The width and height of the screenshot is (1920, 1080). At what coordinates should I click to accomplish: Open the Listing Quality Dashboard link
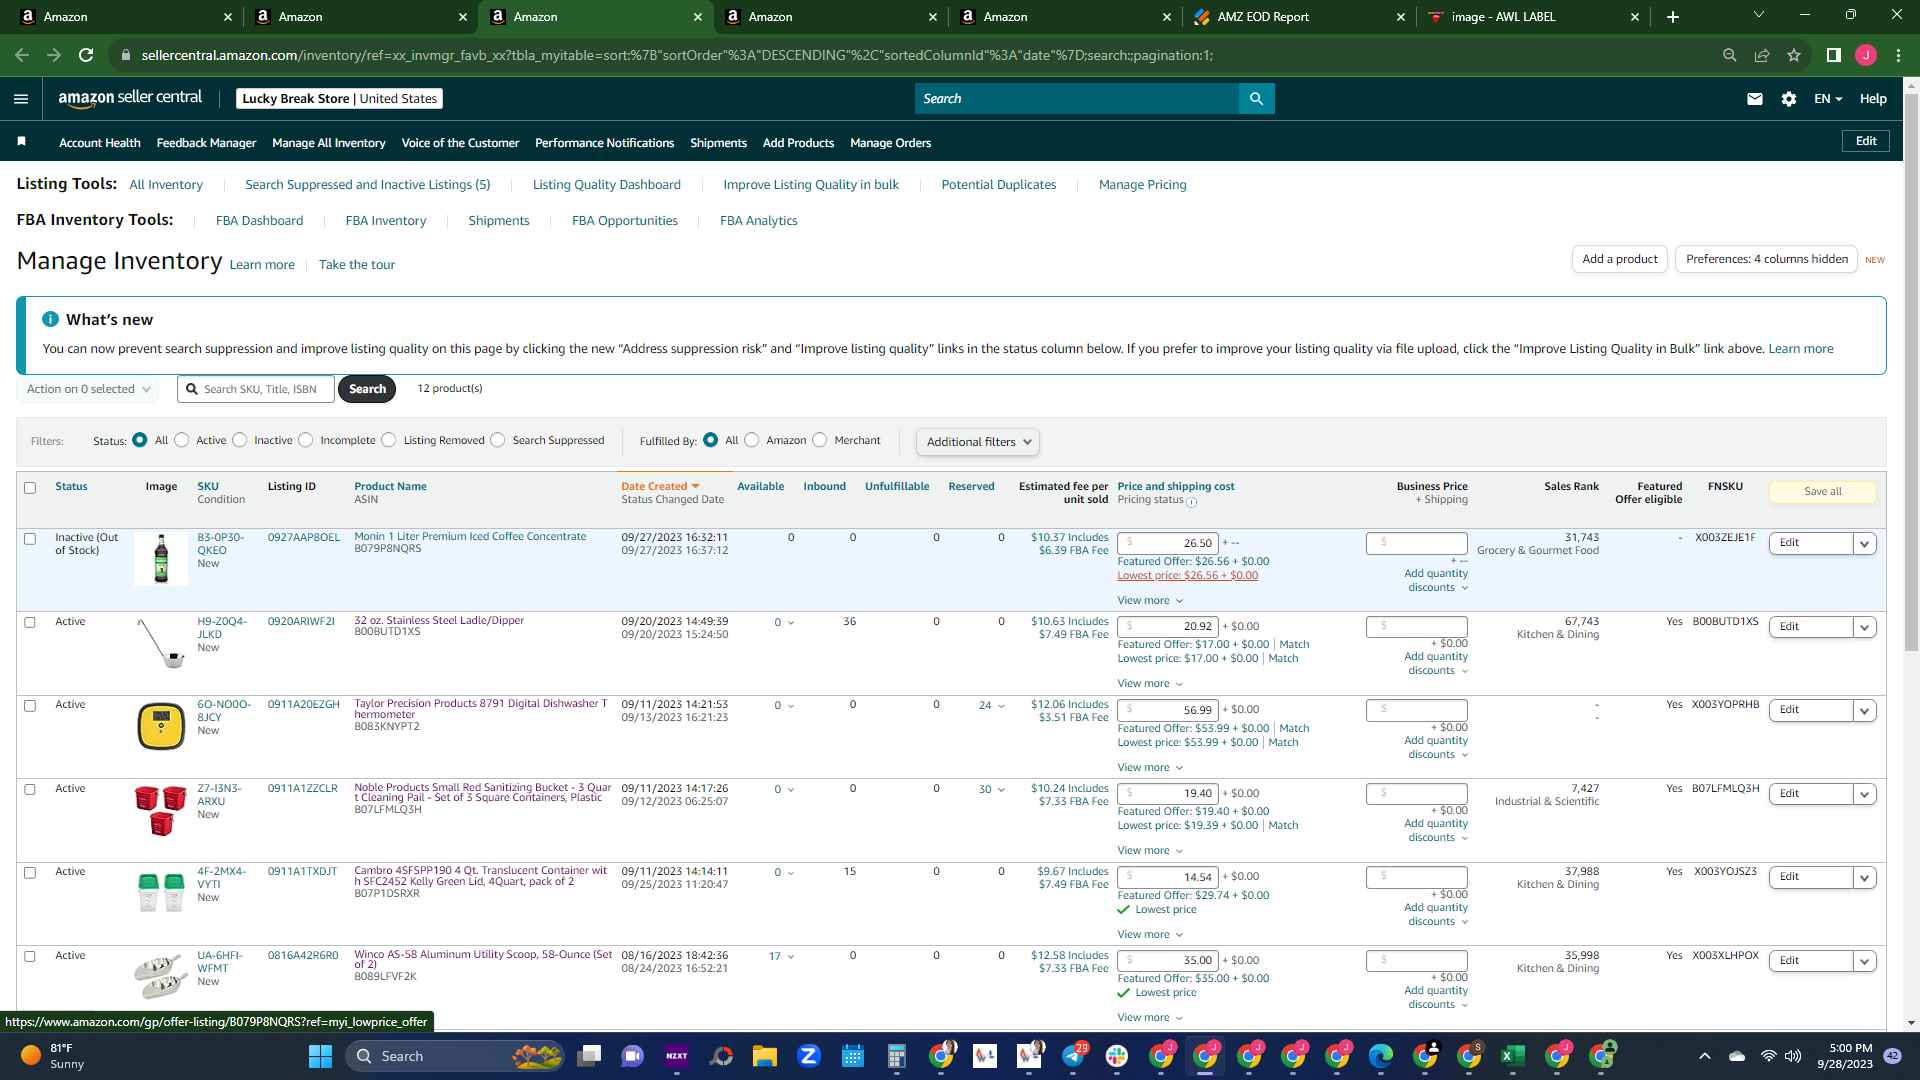pos(607,185)
